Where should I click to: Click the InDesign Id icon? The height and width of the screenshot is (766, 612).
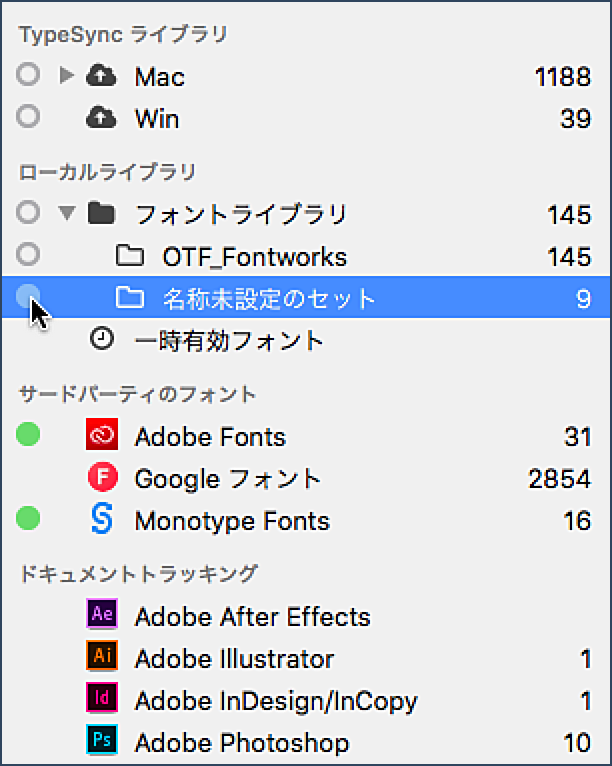click(x=102, y=698)
